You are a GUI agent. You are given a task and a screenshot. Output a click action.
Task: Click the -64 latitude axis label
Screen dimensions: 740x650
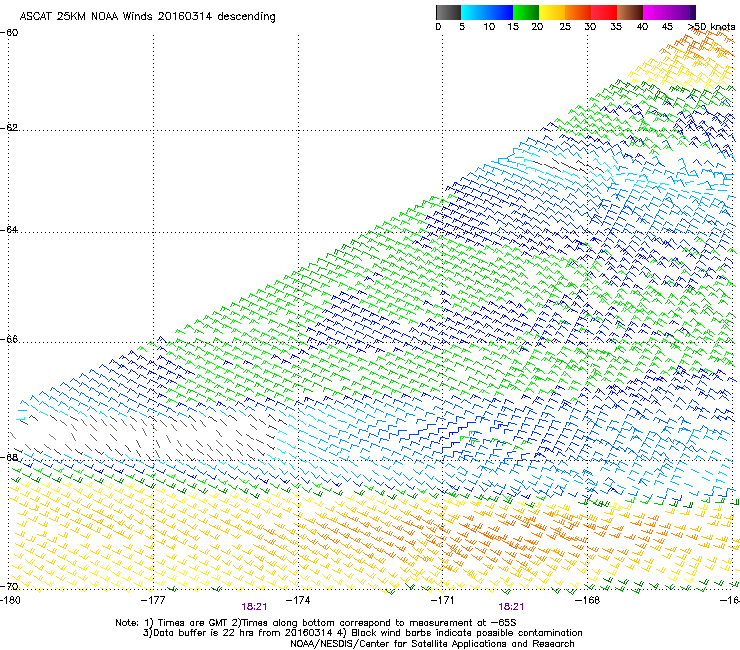point(9,230)
